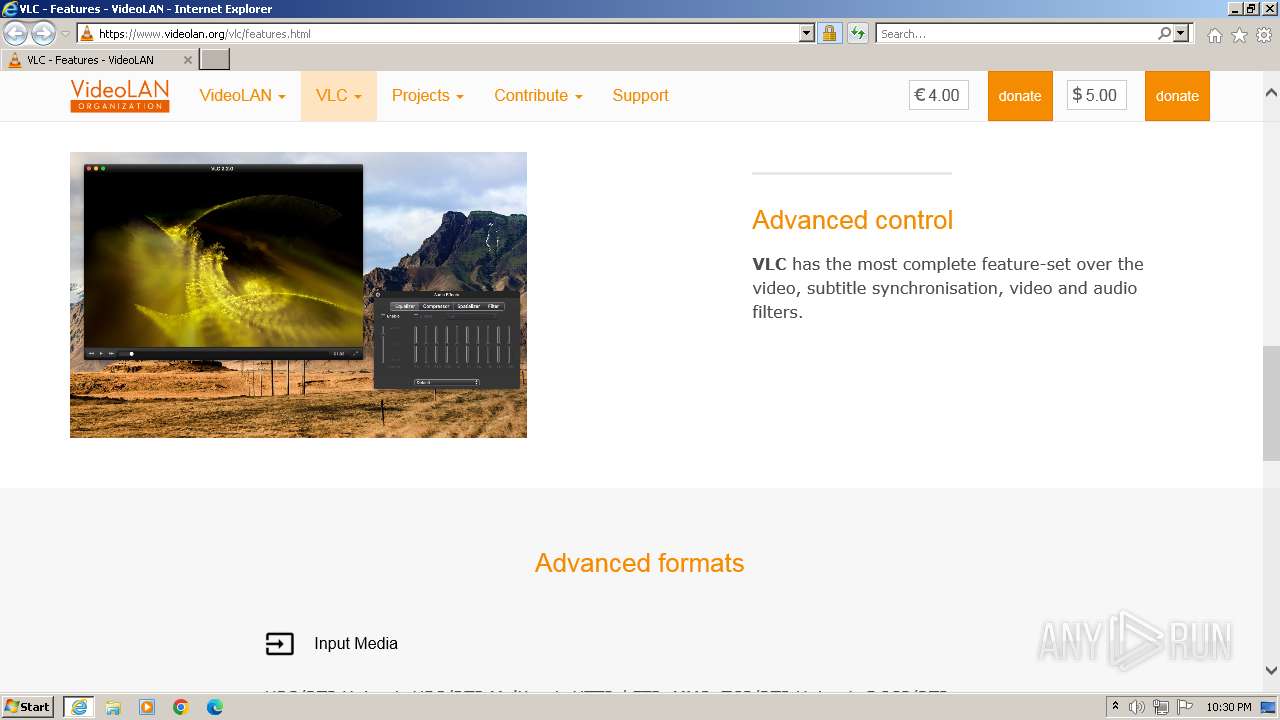Launch the media player taskbar icon
The height and width of the screenshot is (720, 1280).
click(147, 707)
